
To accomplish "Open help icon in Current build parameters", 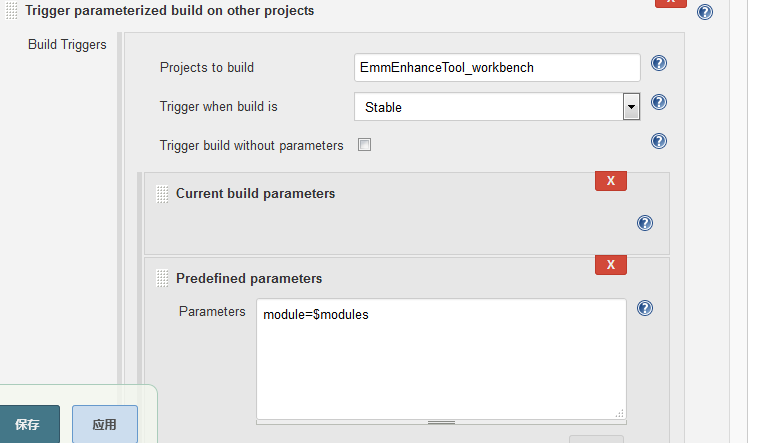I will [x=645, y=223].
